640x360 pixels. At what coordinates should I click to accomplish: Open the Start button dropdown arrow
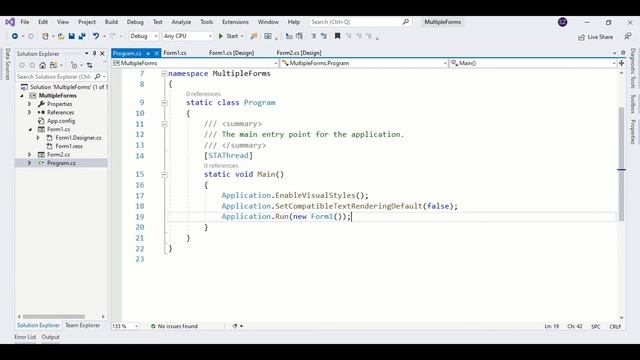pyautogui.click(x=242, y=36)
